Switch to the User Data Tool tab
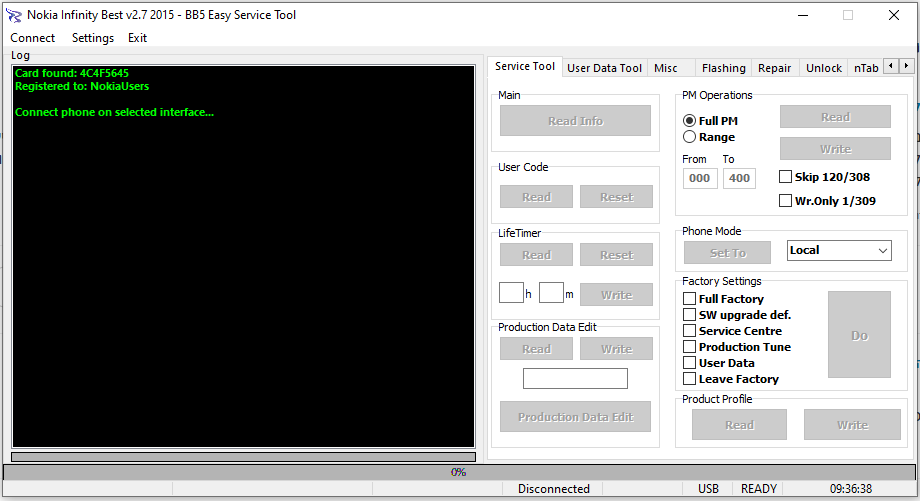Screen dimensions: 920x501 point(604,68)
